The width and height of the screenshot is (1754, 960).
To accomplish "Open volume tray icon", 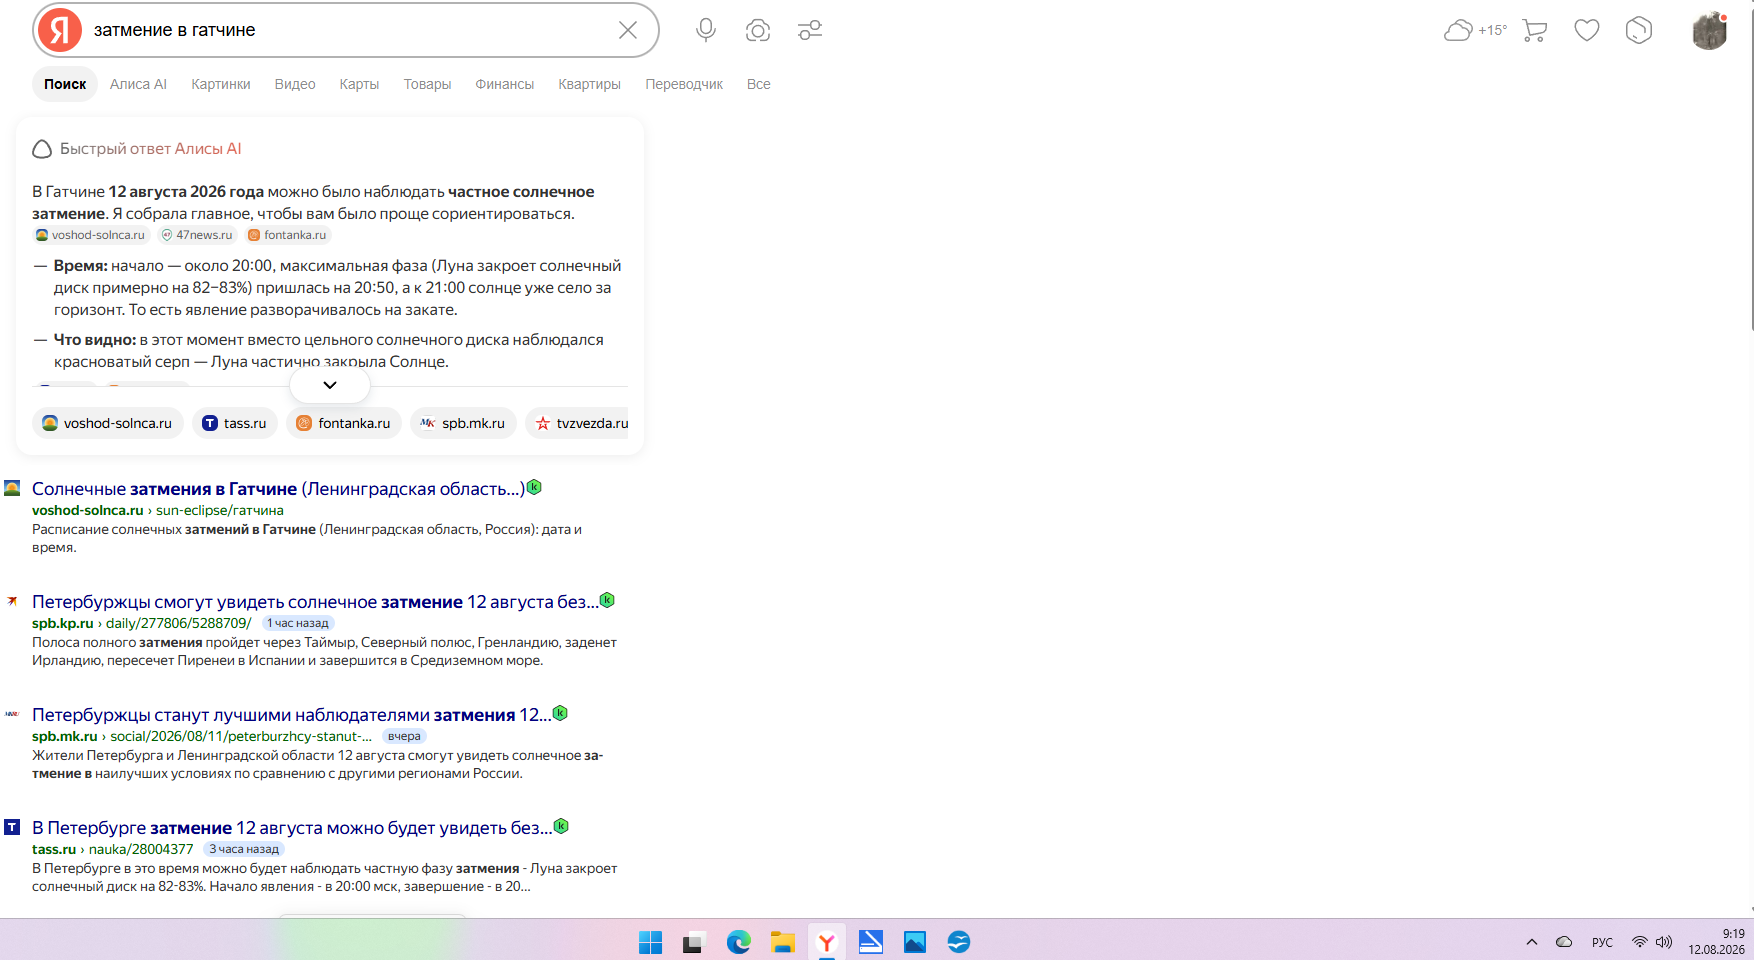I will click(x=1664, y=942).
